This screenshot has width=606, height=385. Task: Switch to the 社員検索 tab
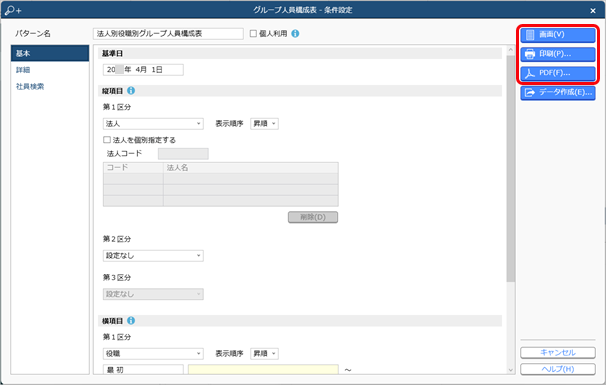[50, 87]
